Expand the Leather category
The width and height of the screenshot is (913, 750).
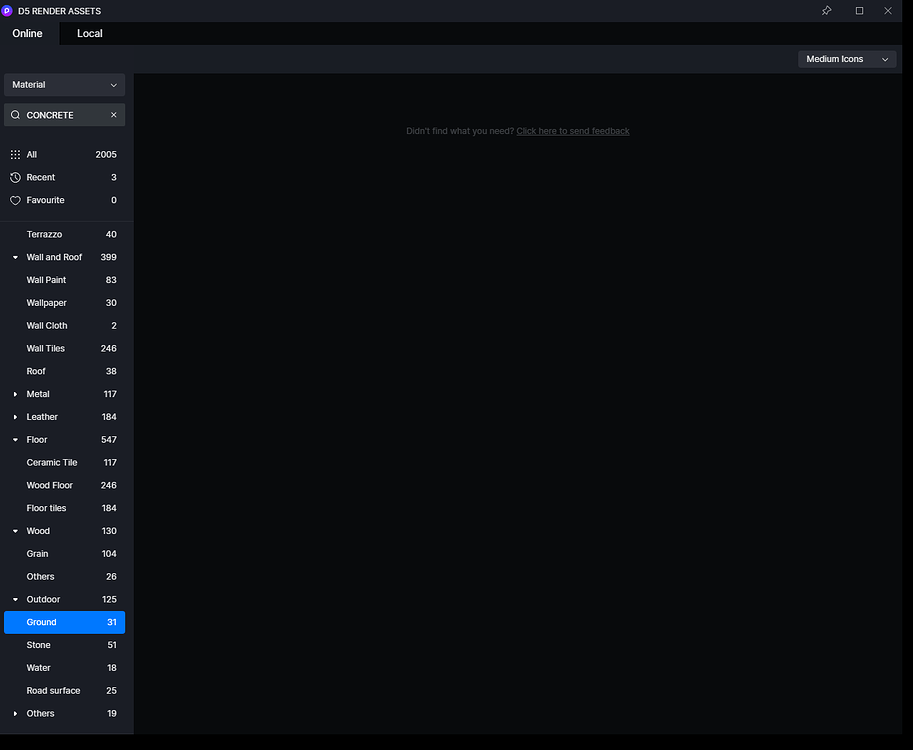click(15, 416)
